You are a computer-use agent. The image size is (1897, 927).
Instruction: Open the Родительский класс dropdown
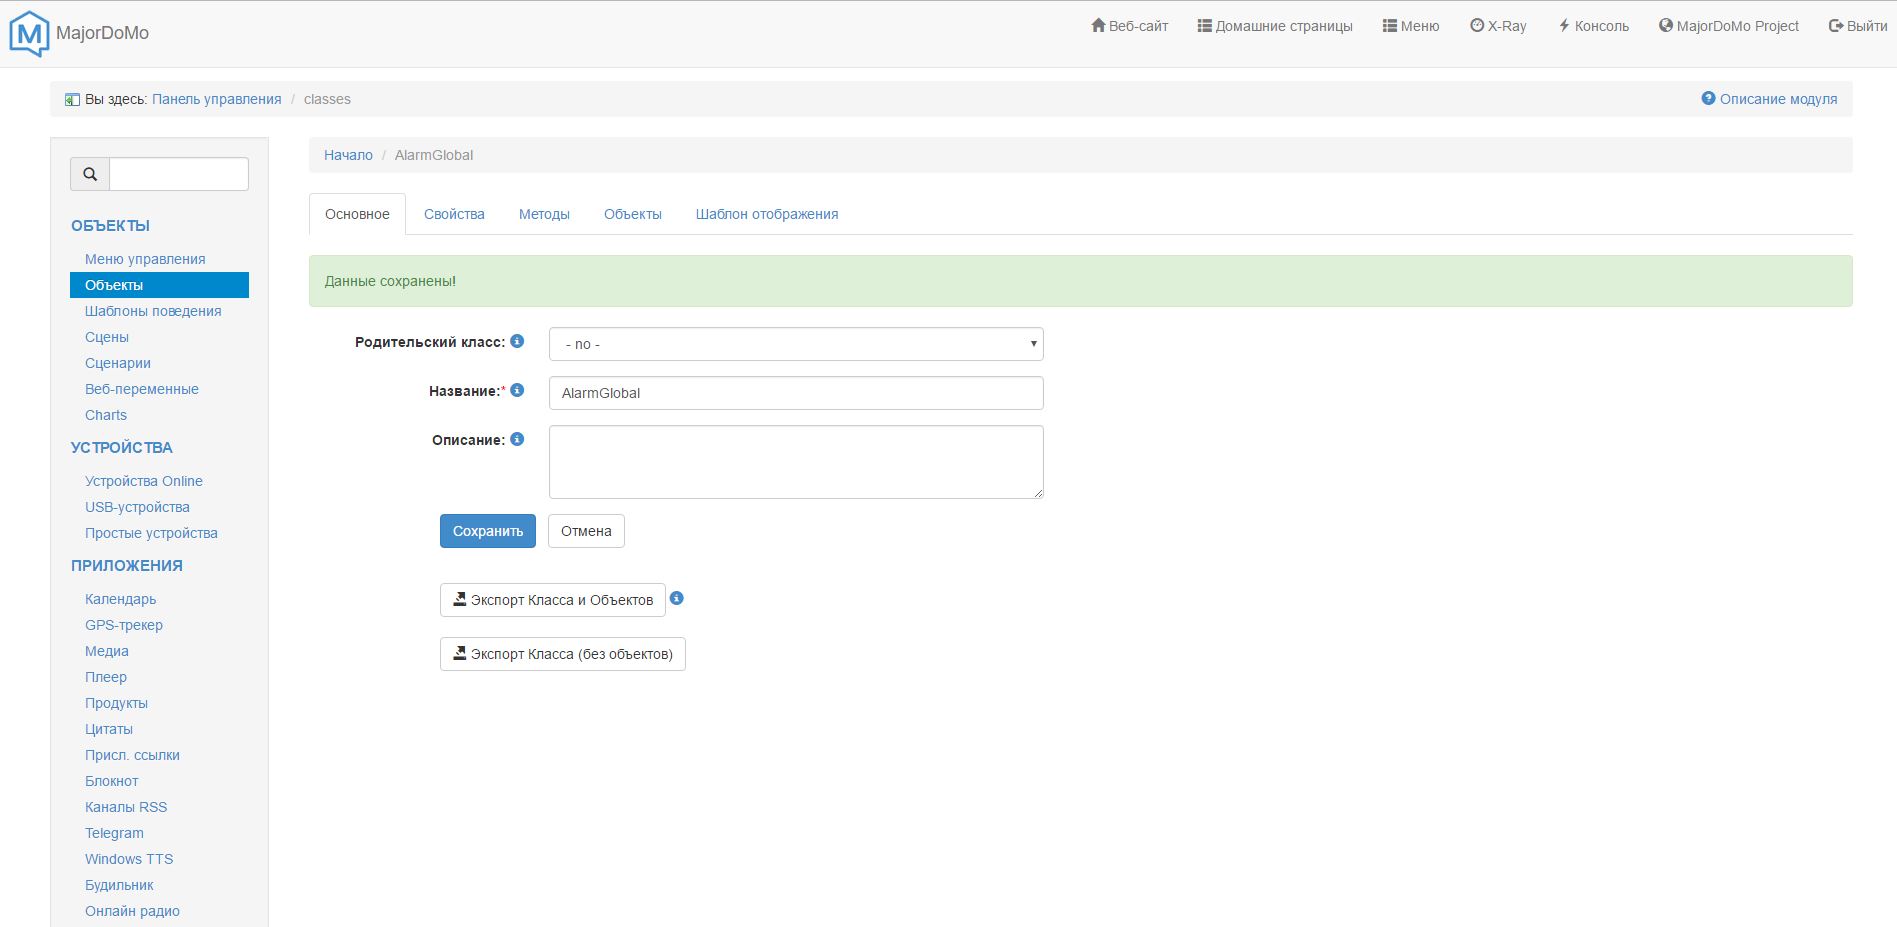pos(796,344)
